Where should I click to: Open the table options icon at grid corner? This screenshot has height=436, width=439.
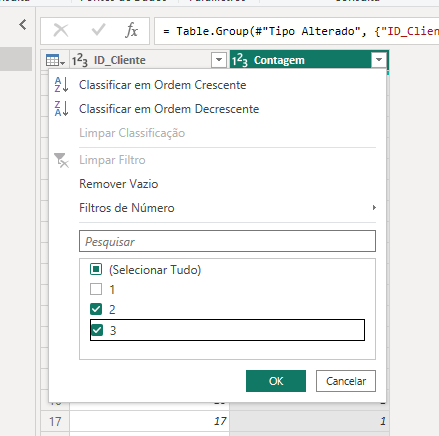55,60
